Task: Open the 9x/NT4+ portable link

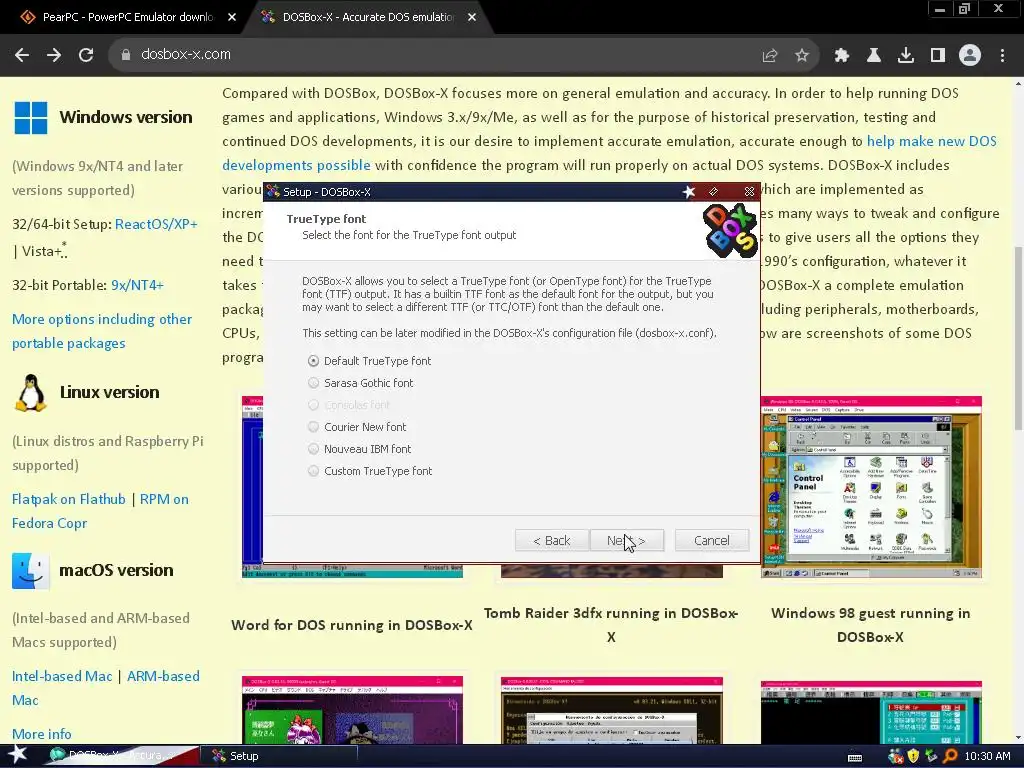Action: tap(137, 285)
